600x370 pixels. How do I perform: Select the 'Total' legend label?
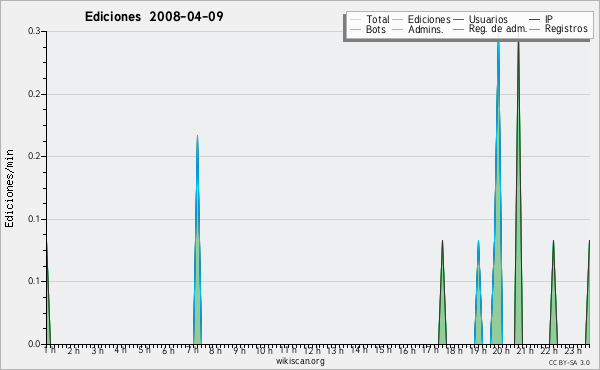(x=378, y=19)
